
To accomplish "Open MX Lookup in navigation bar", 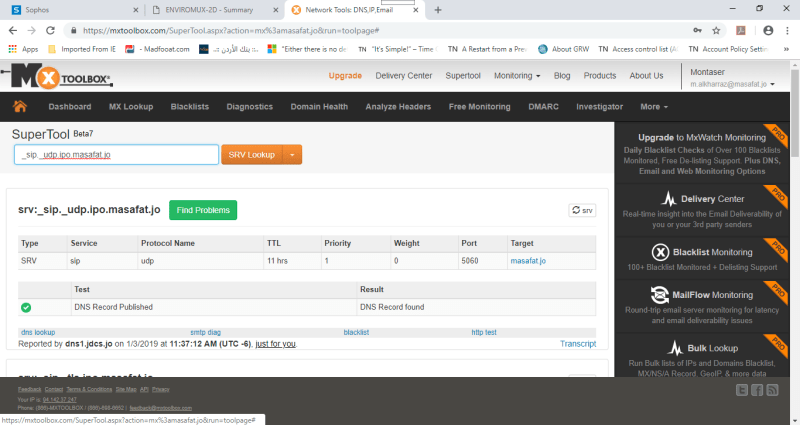I will 131,107.
